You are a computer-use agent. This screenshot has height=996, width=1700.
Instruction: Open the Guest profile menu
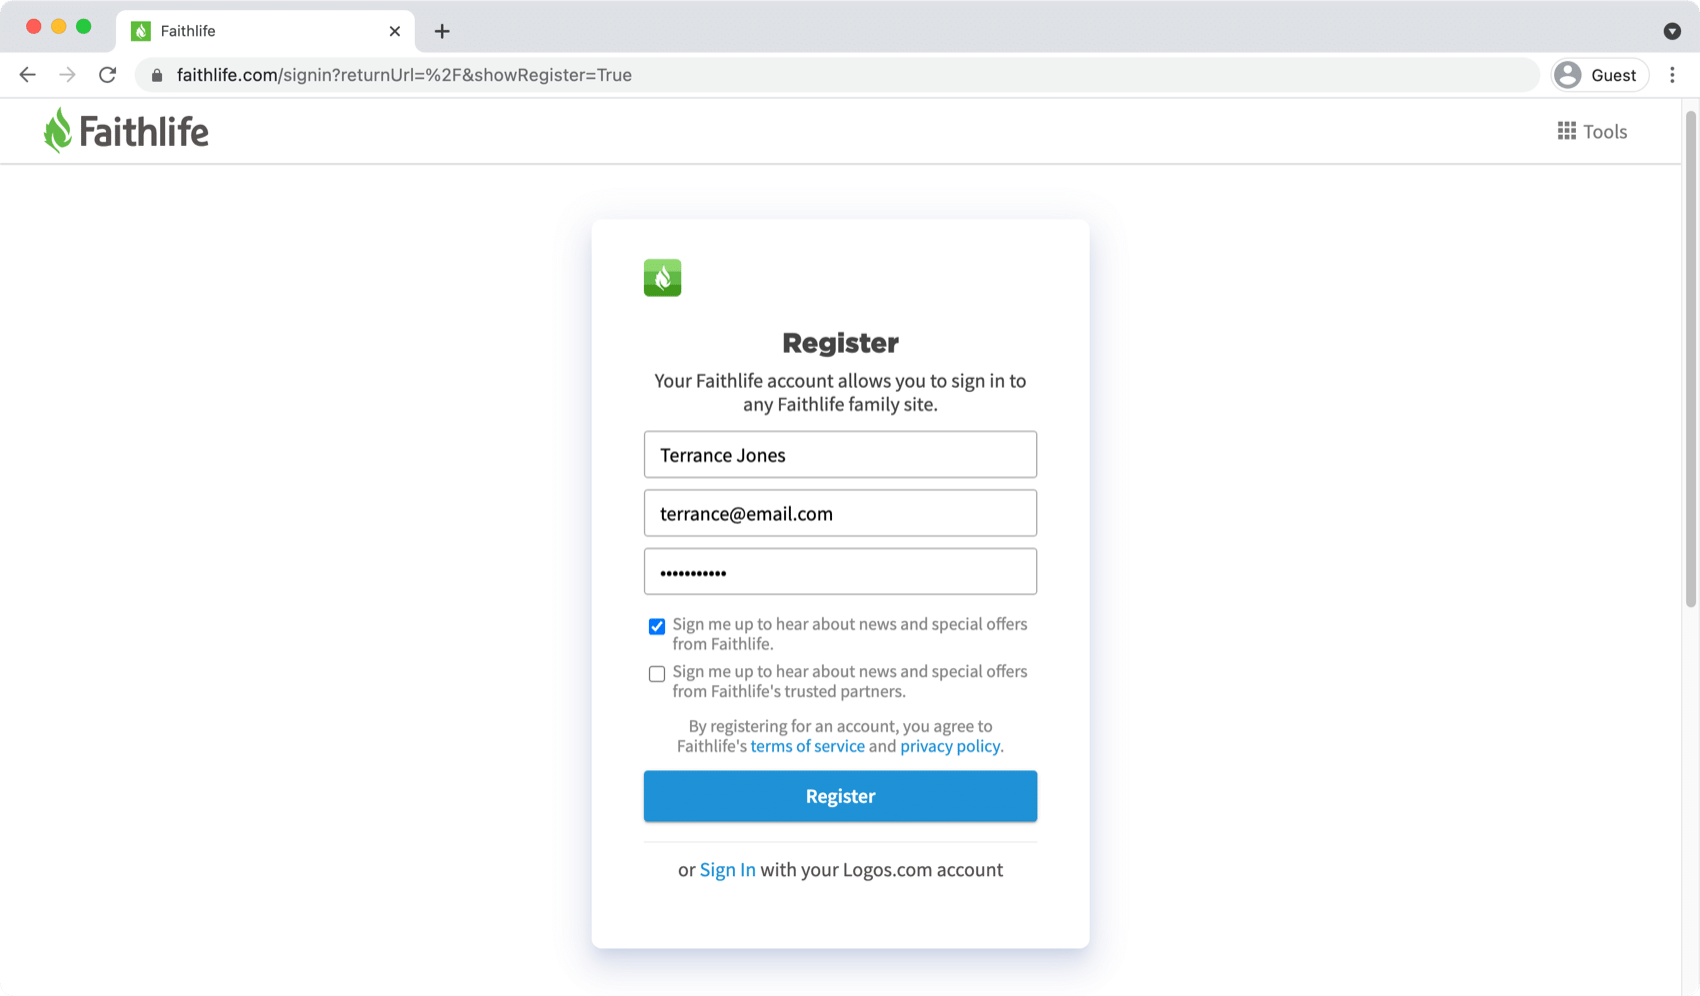1599,75
